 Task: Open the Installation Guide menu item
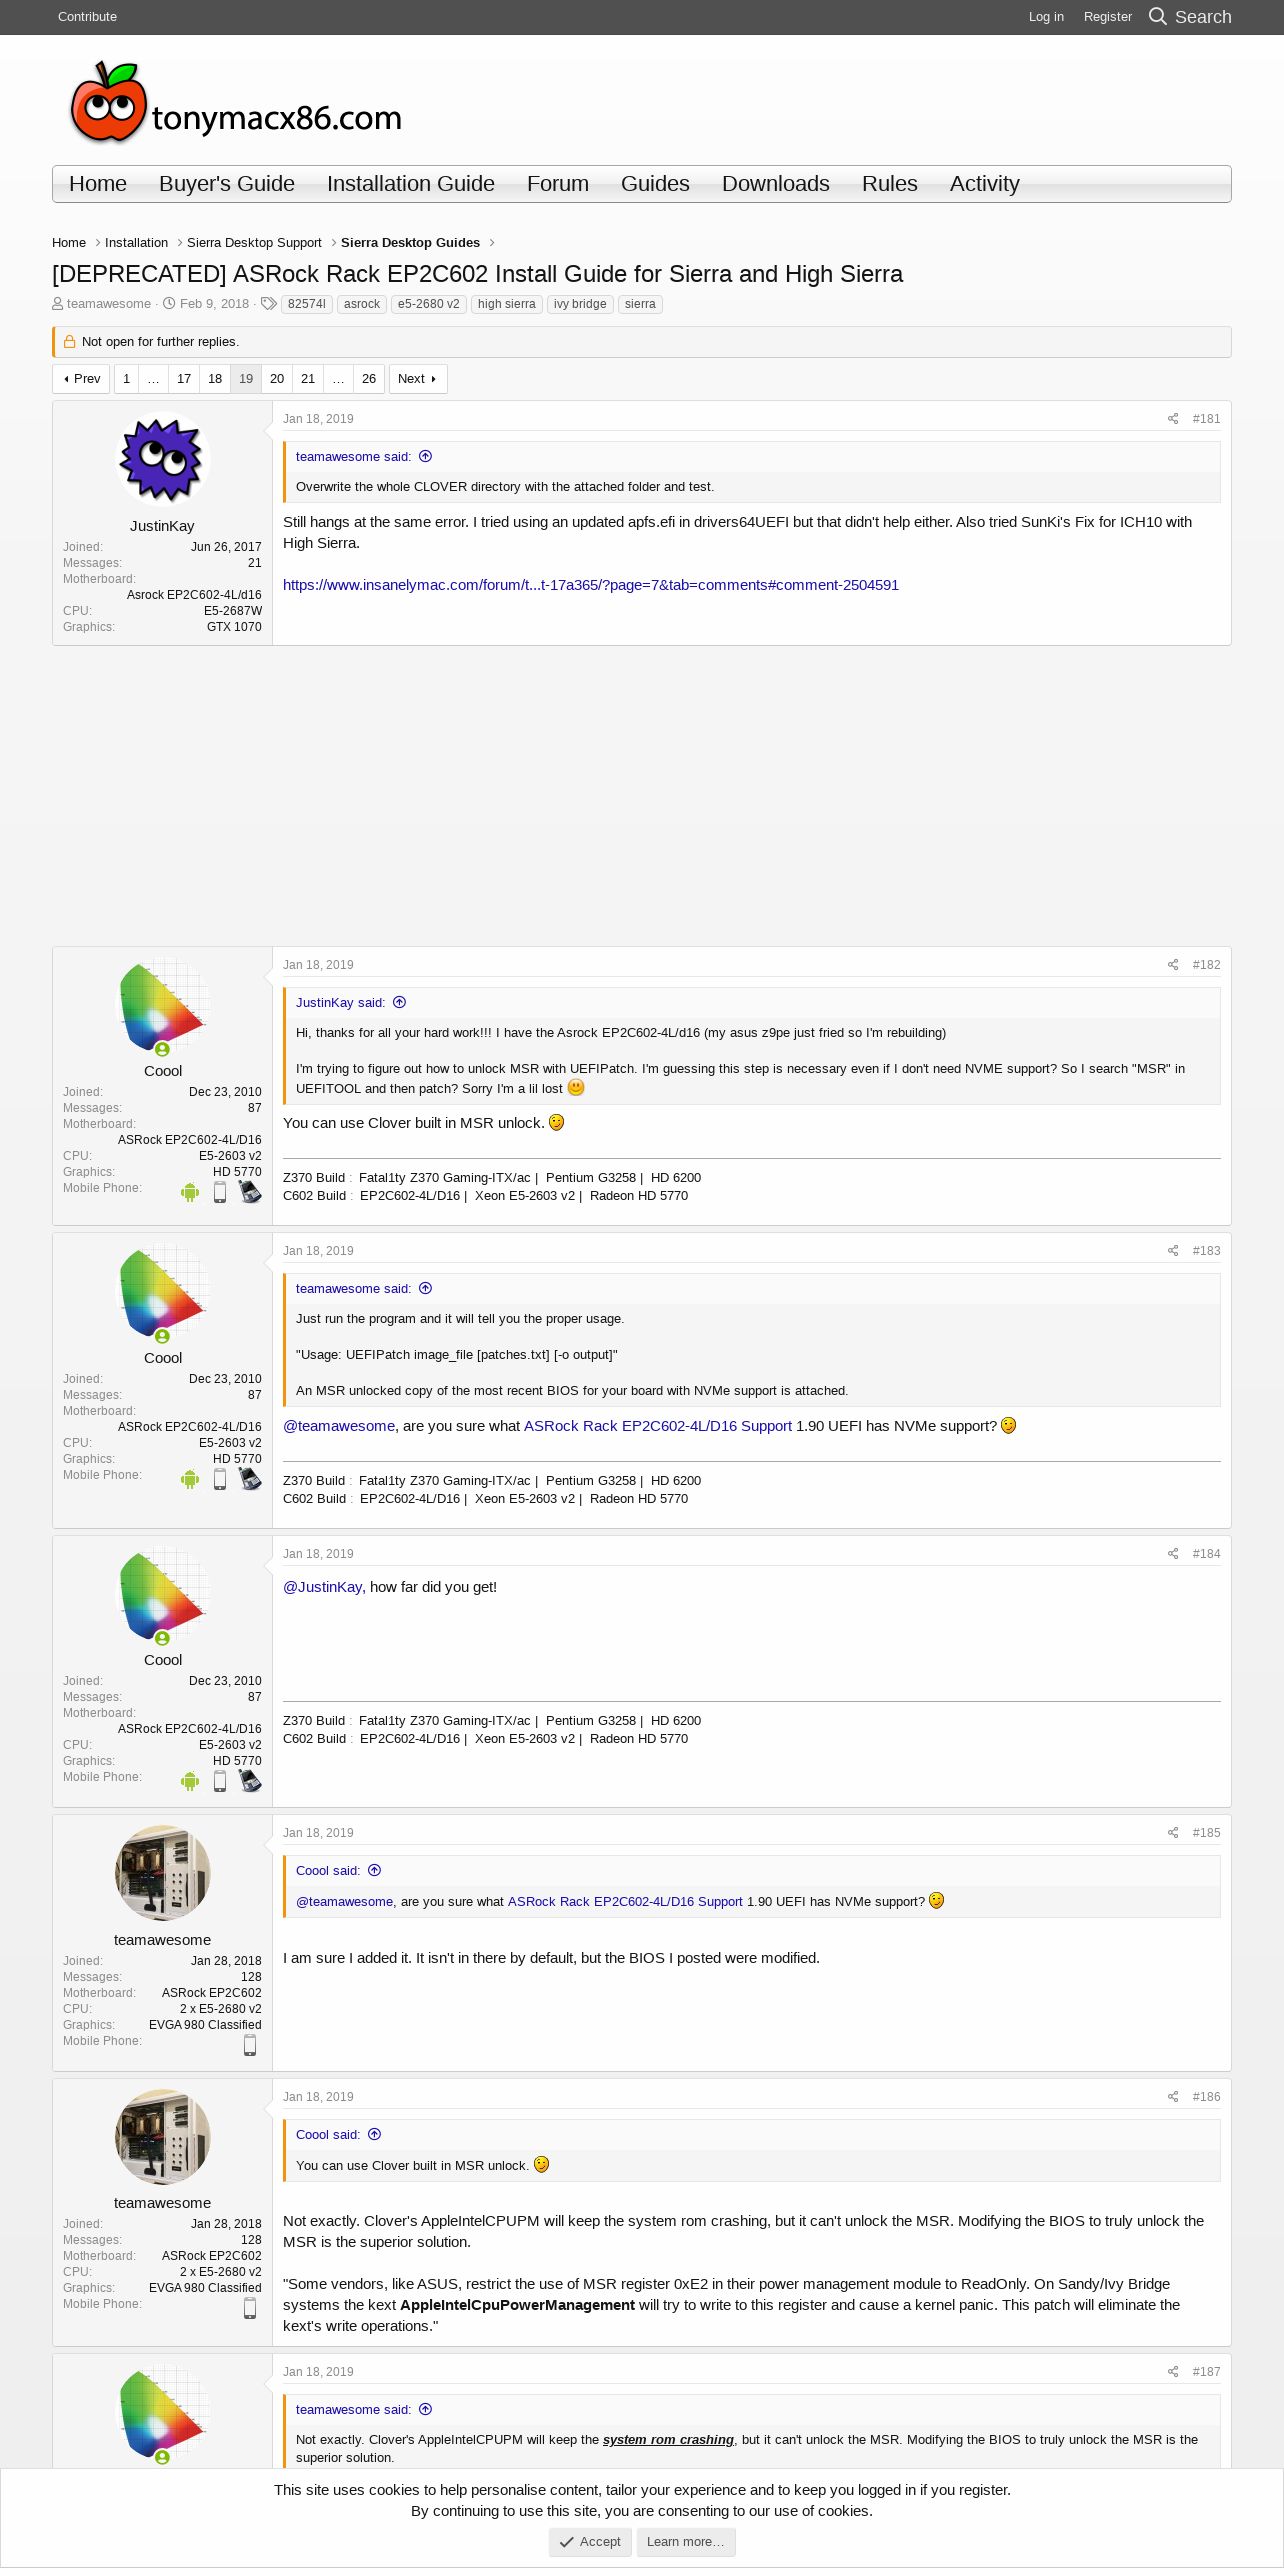tap(411, 184)
